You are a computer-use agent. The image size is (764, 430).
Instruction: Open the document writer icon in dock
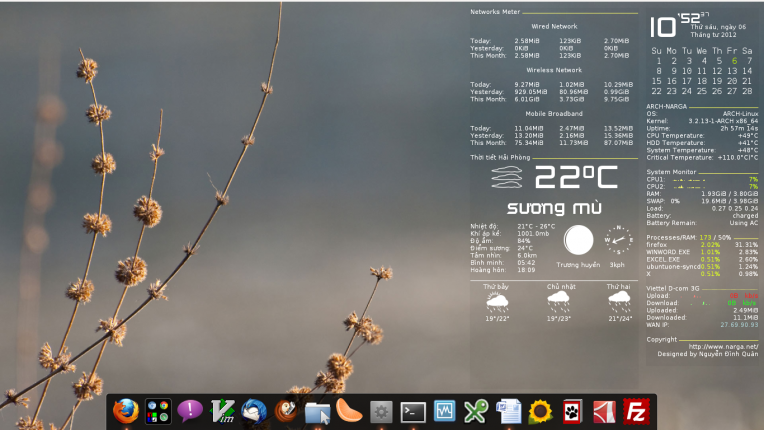click(508, 411)
